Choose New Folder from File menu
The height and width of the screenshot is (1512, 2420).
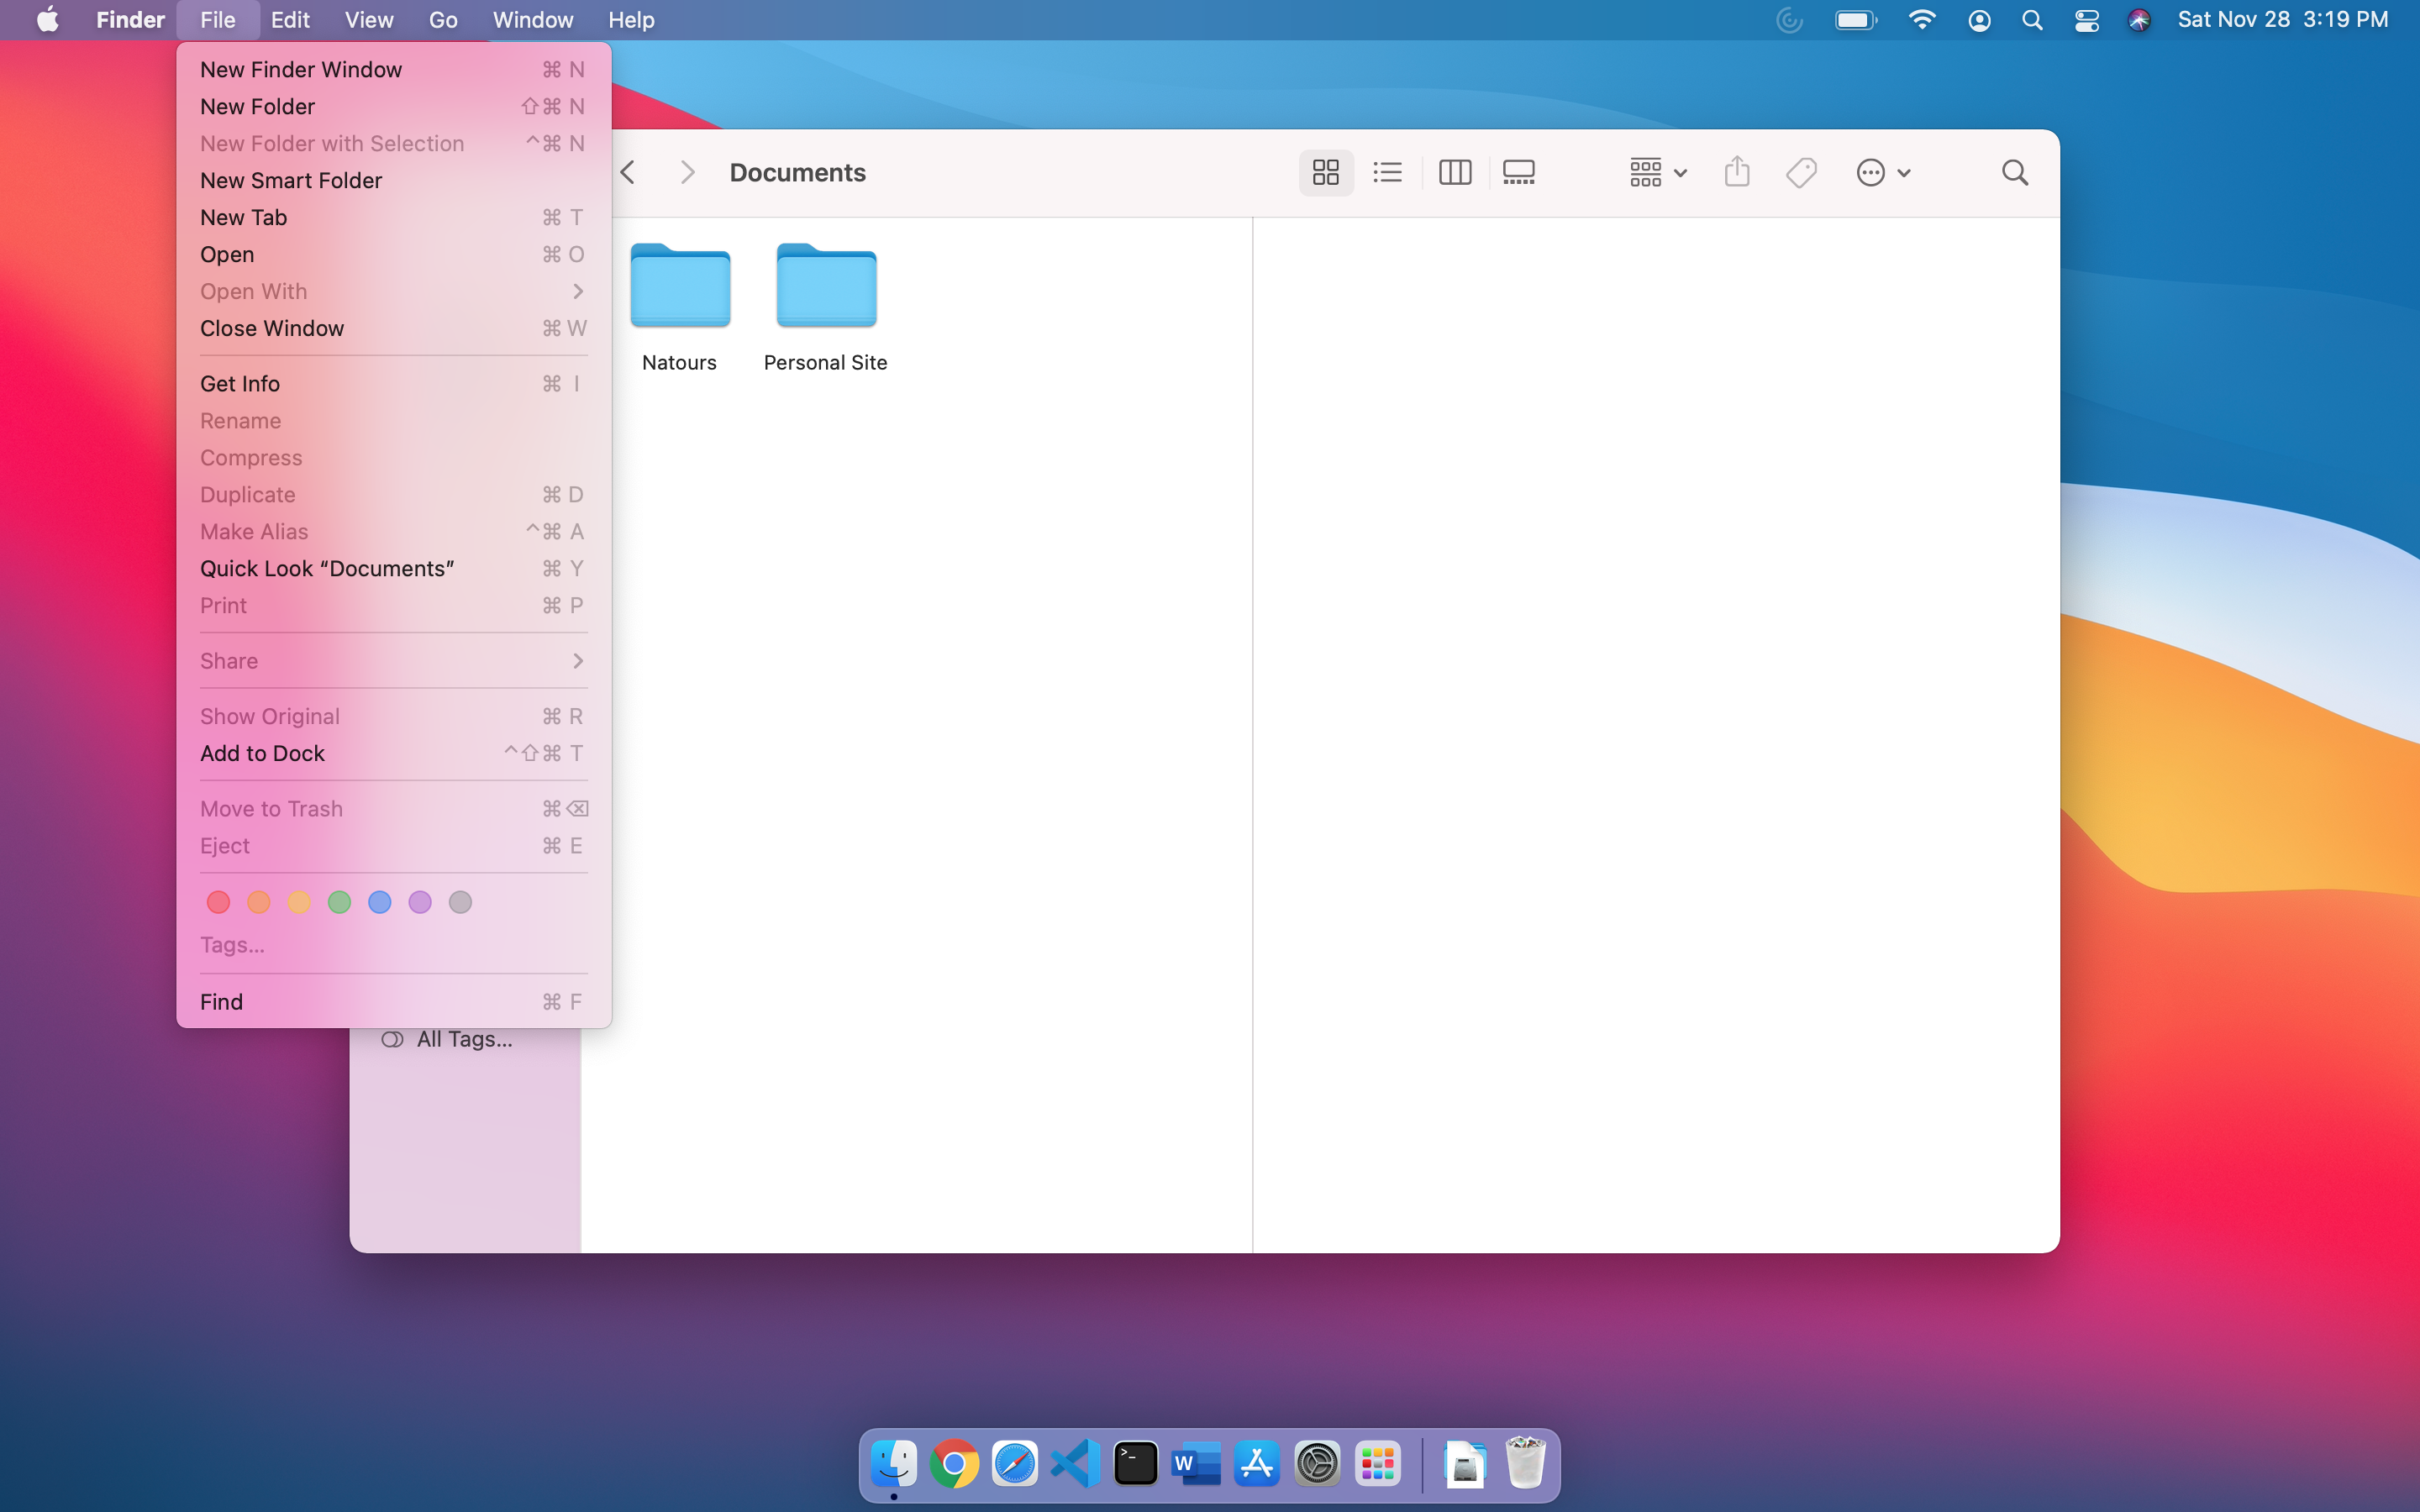coord(393,106)
